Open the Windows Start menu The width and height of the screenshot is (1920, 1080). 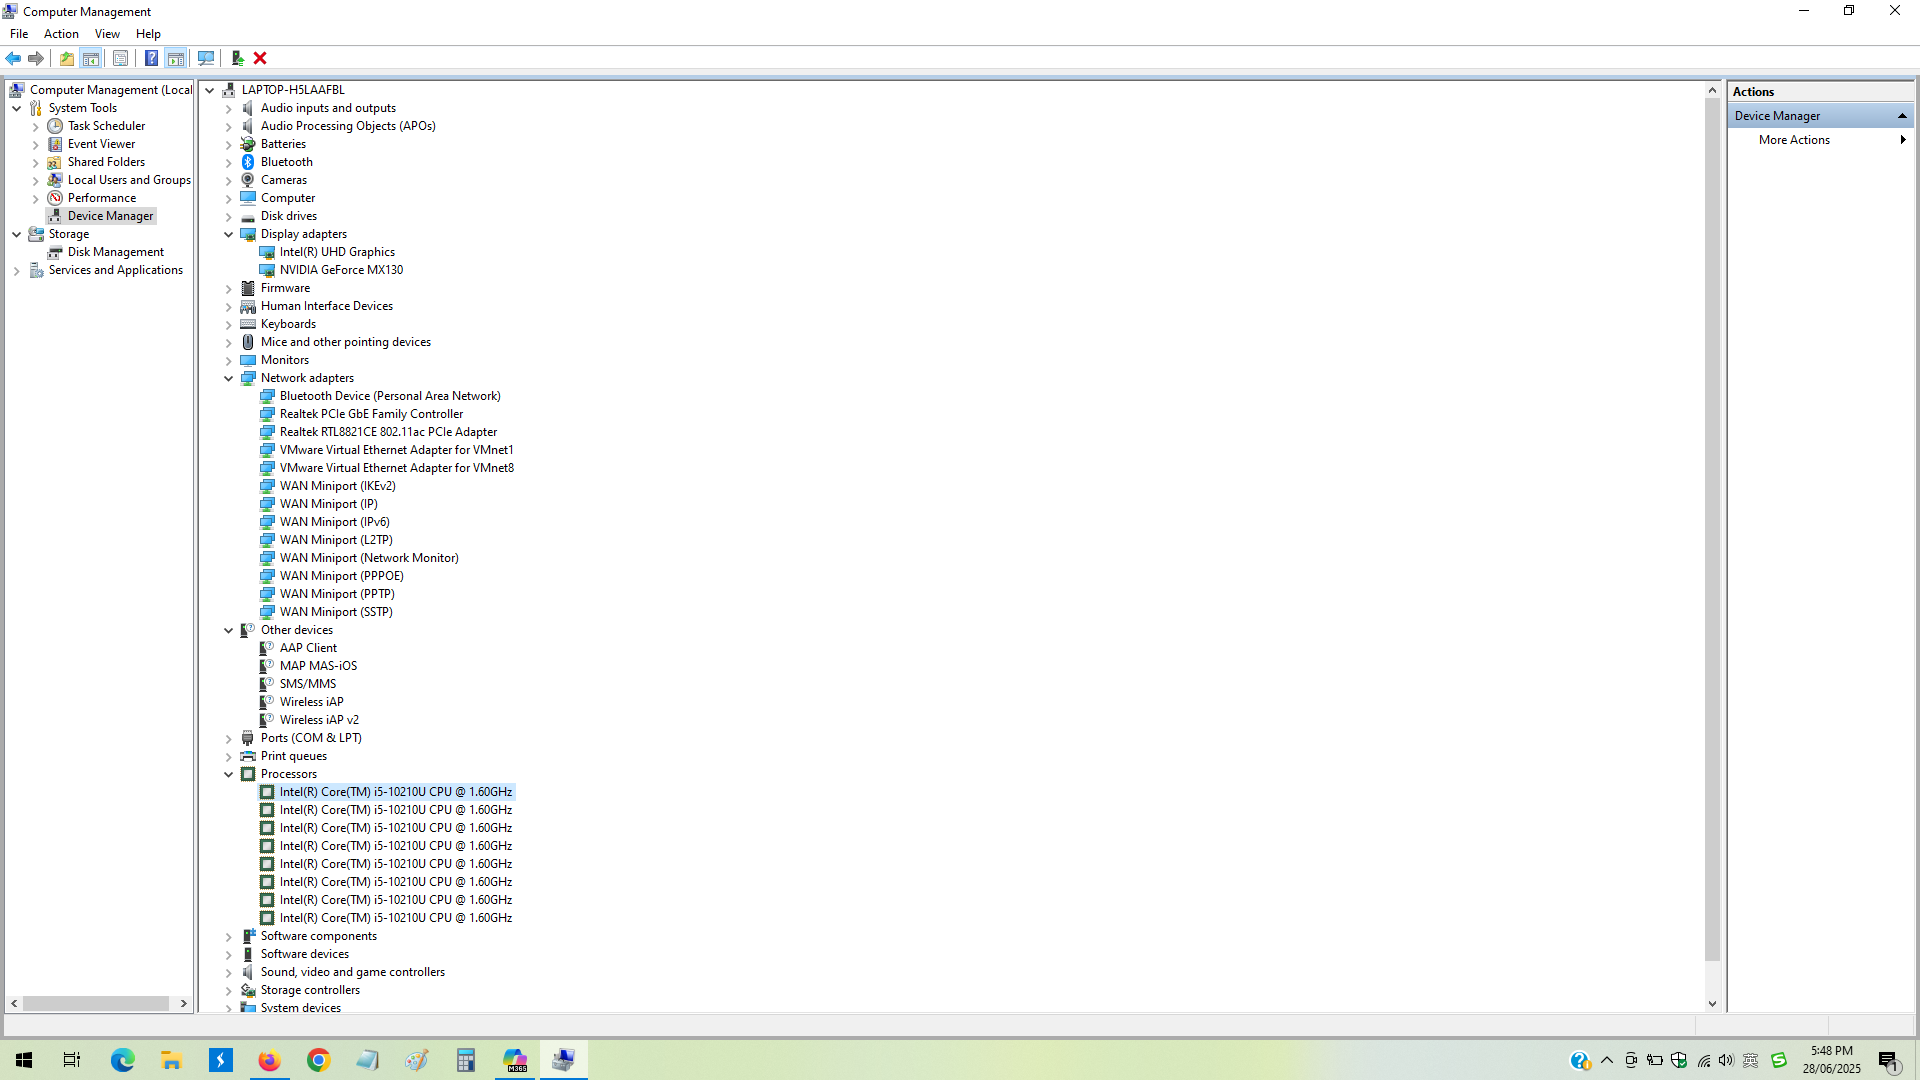[x=24, y=1060]
